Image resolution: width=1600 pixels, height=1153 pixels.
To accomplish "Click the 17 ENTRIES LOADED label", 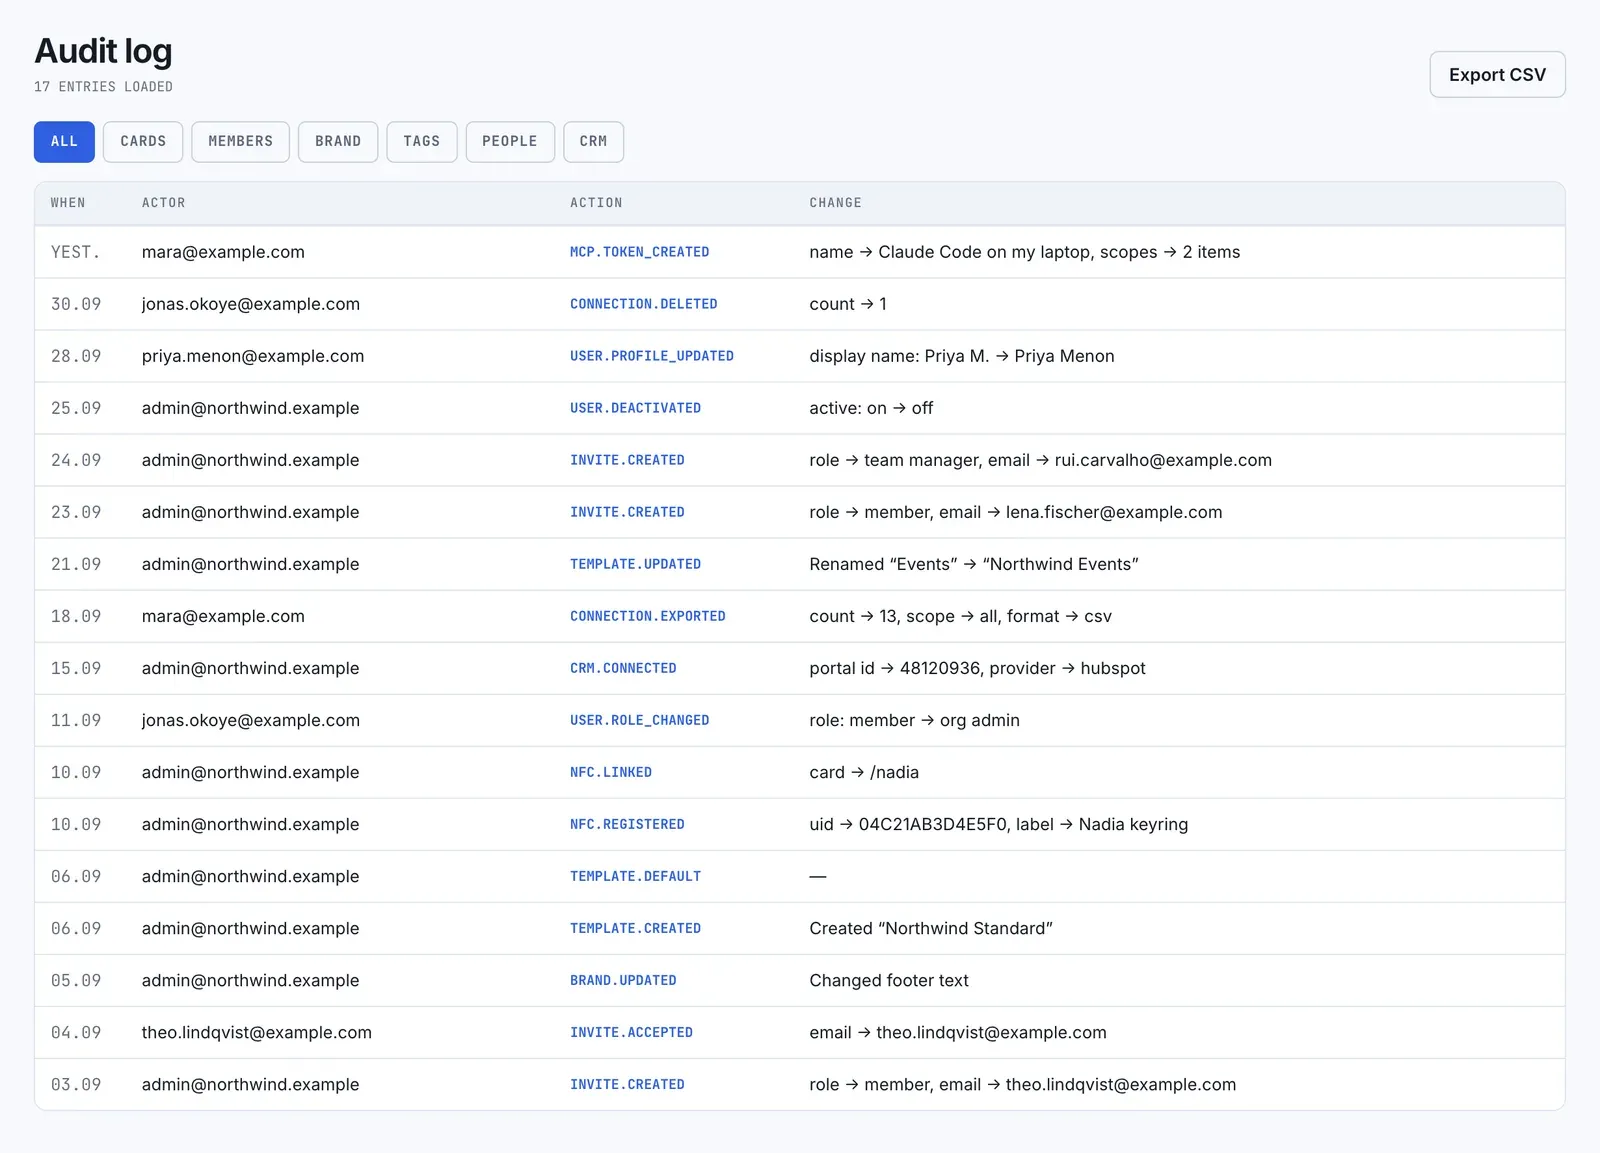I will tap(103, 87).
